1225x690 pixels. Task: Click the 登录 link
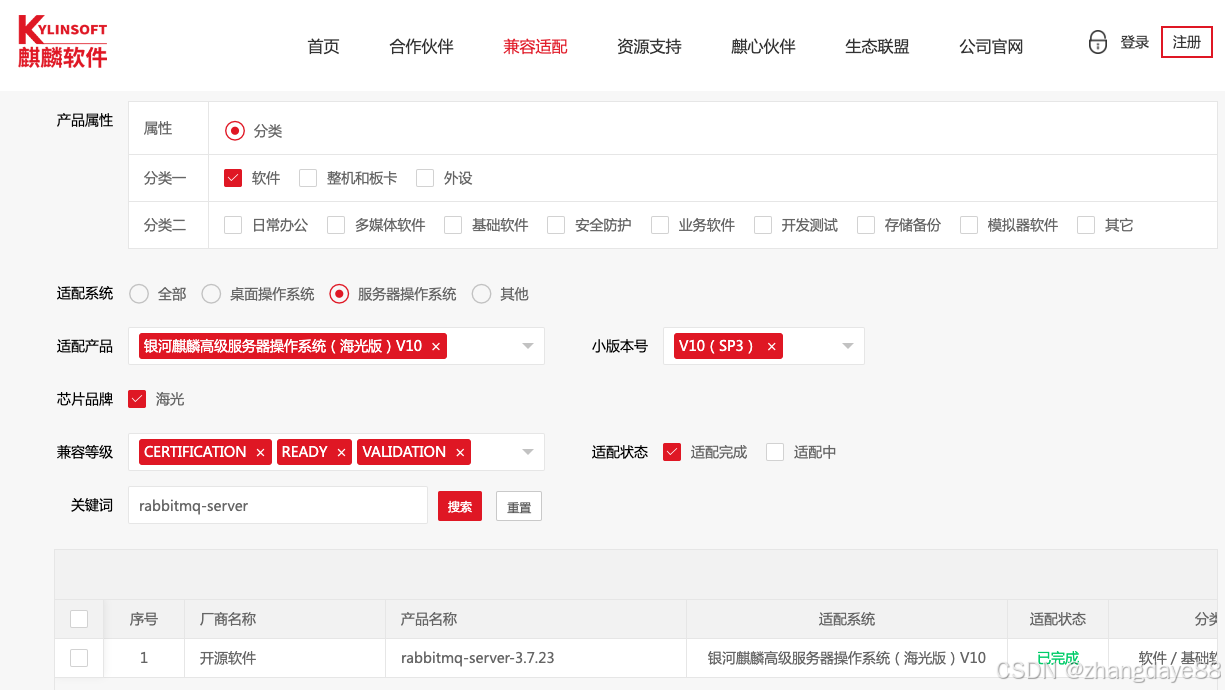pos(1134,42)
